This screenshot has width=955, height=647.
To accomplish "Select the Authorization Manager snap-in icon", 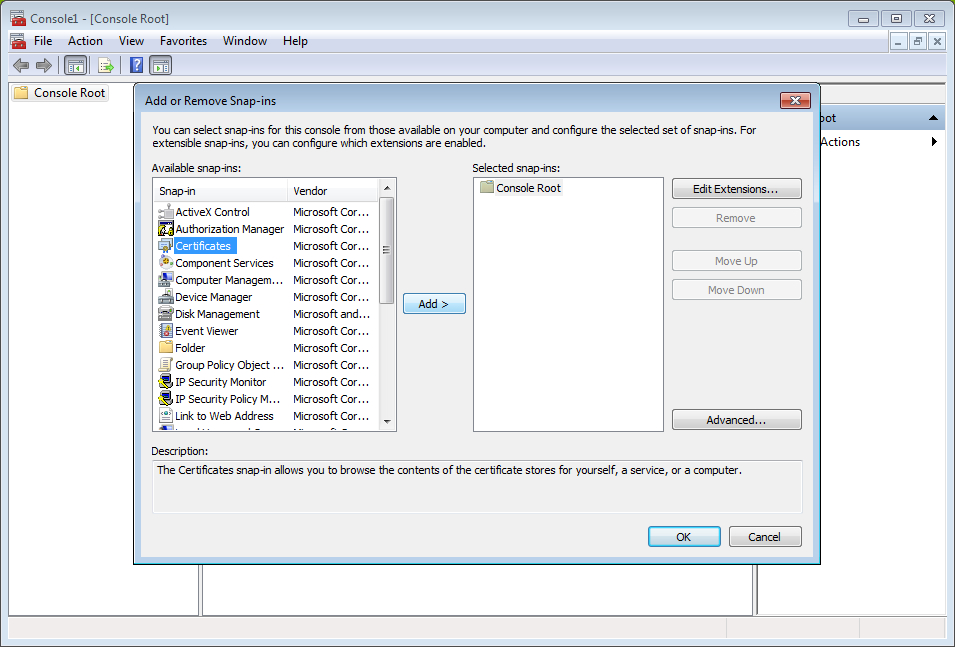I will coord(166,229).
